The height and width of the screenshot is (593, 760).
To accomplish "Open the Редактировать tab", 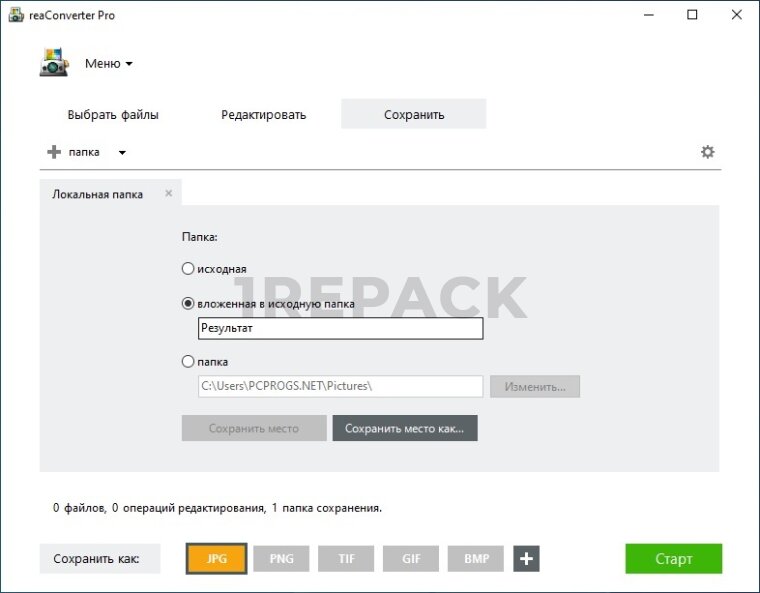I will (x=263, y=115).
